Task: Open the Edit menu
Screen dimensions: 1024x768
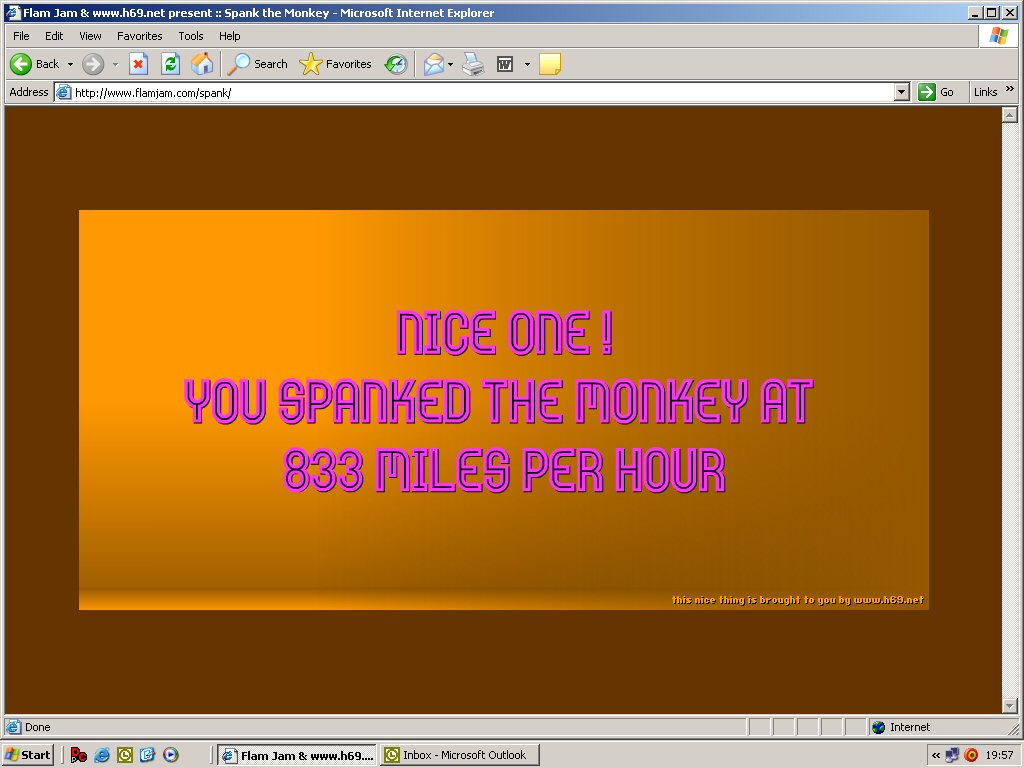Action: click(x=54, y=36)
